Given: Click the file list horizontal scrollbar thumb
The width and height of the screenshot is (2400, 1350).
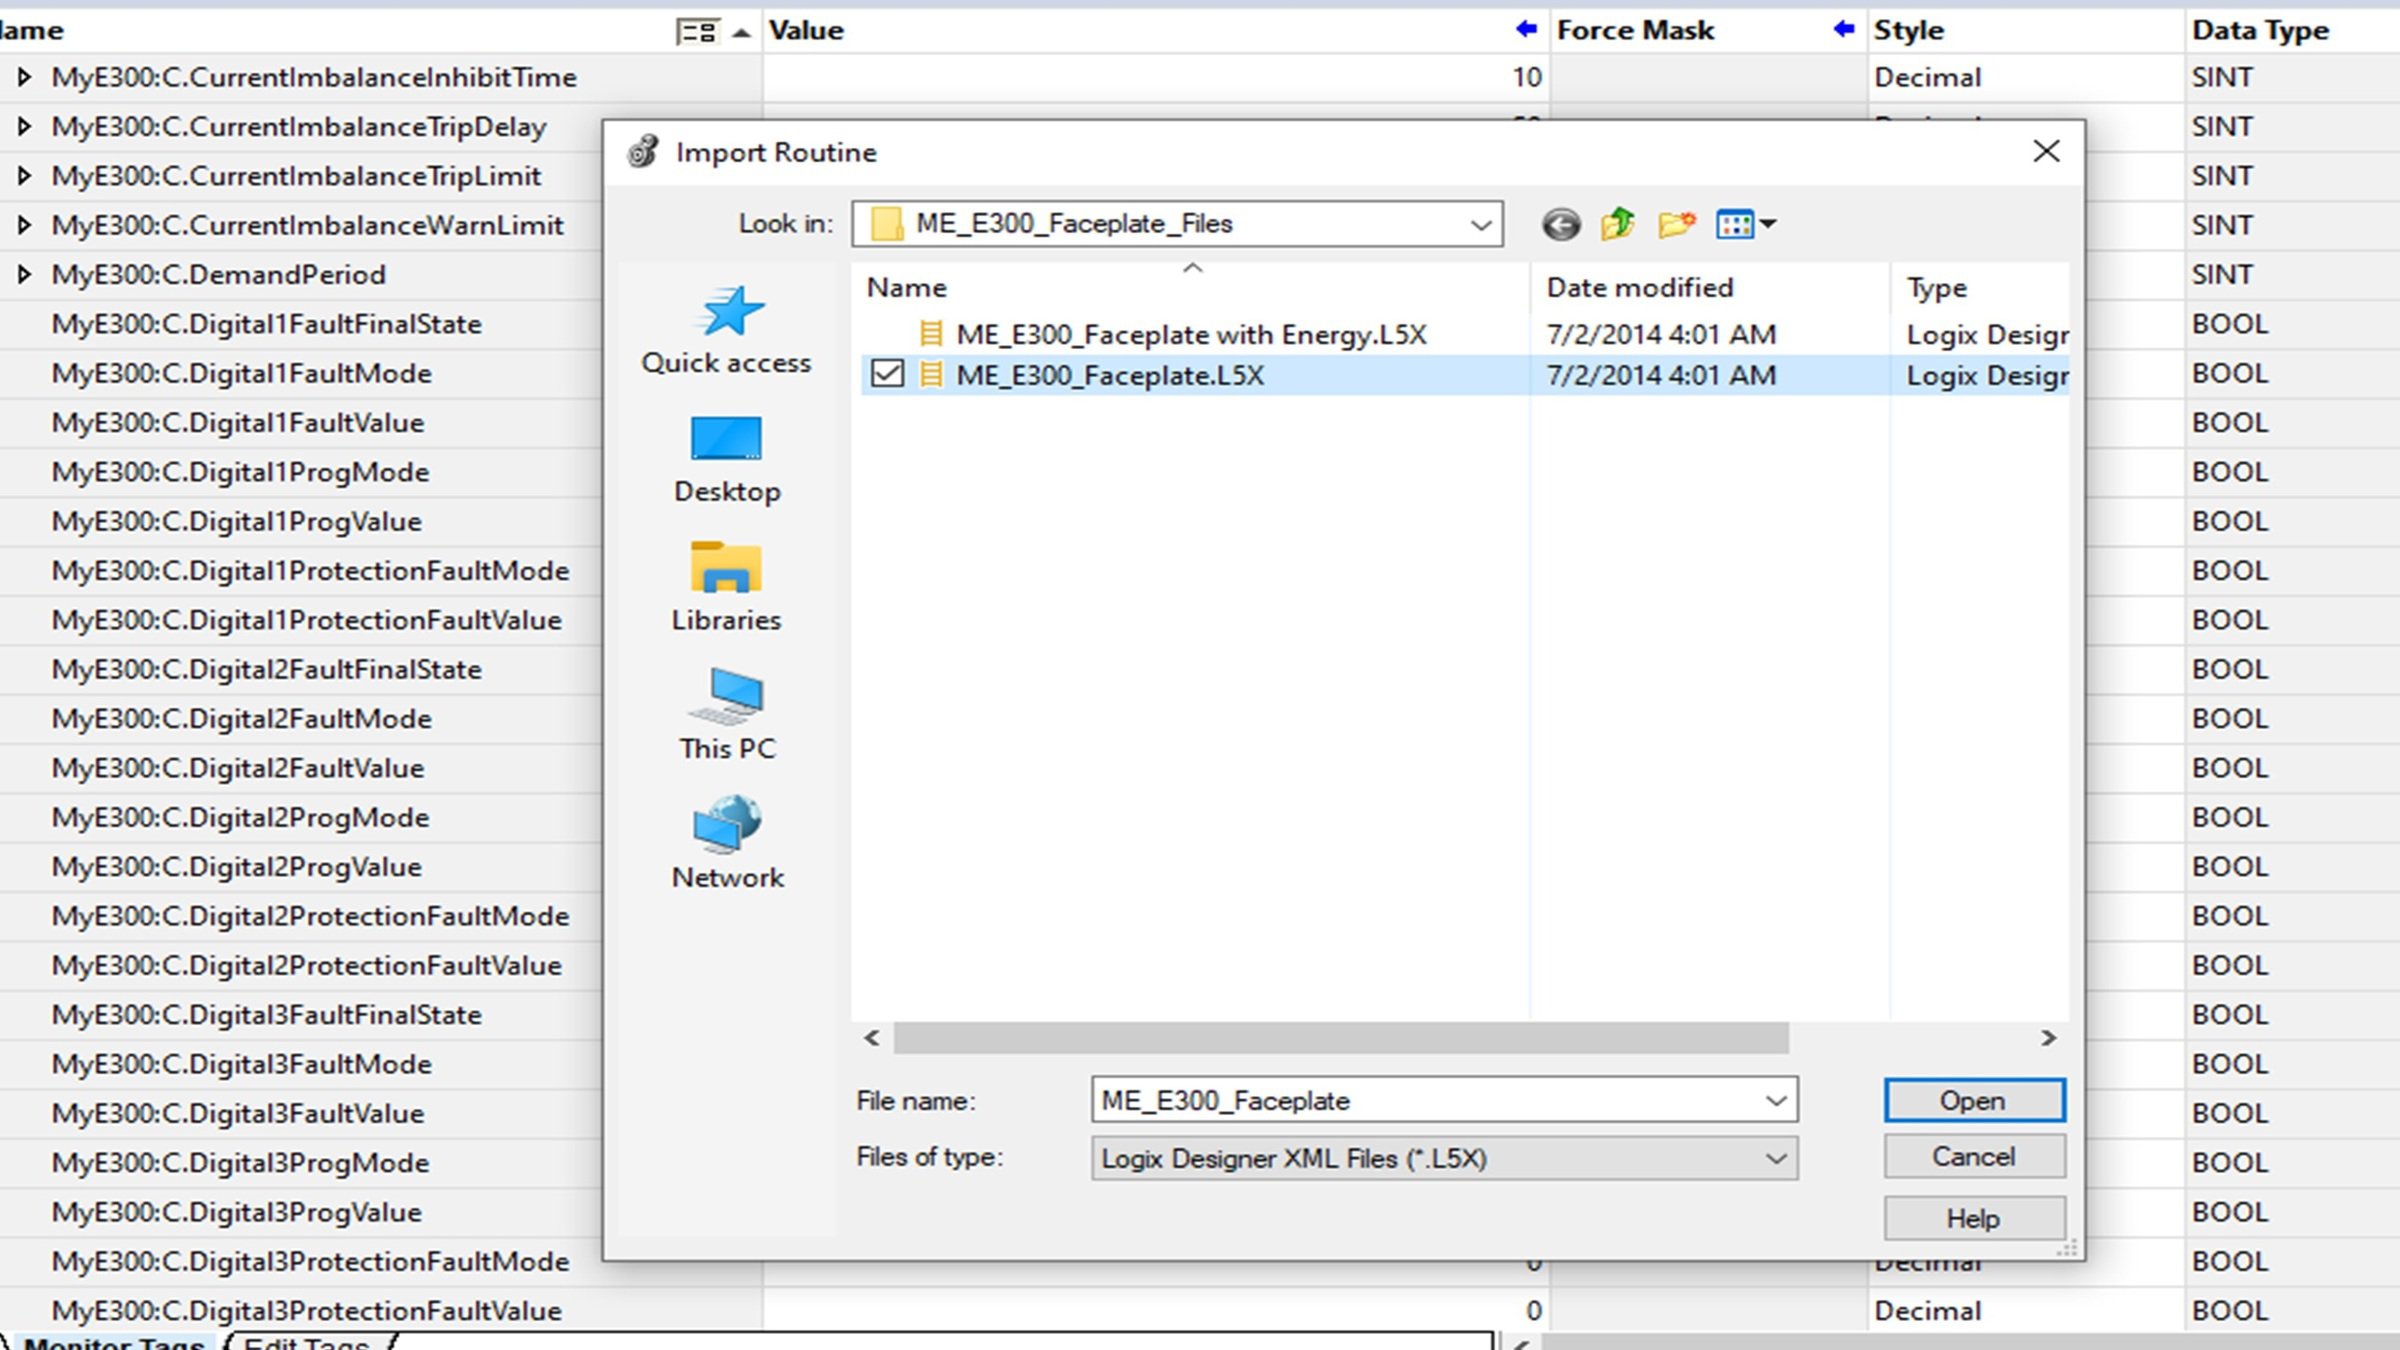Looking at the screenshot, I should tap(1340, 1038).
